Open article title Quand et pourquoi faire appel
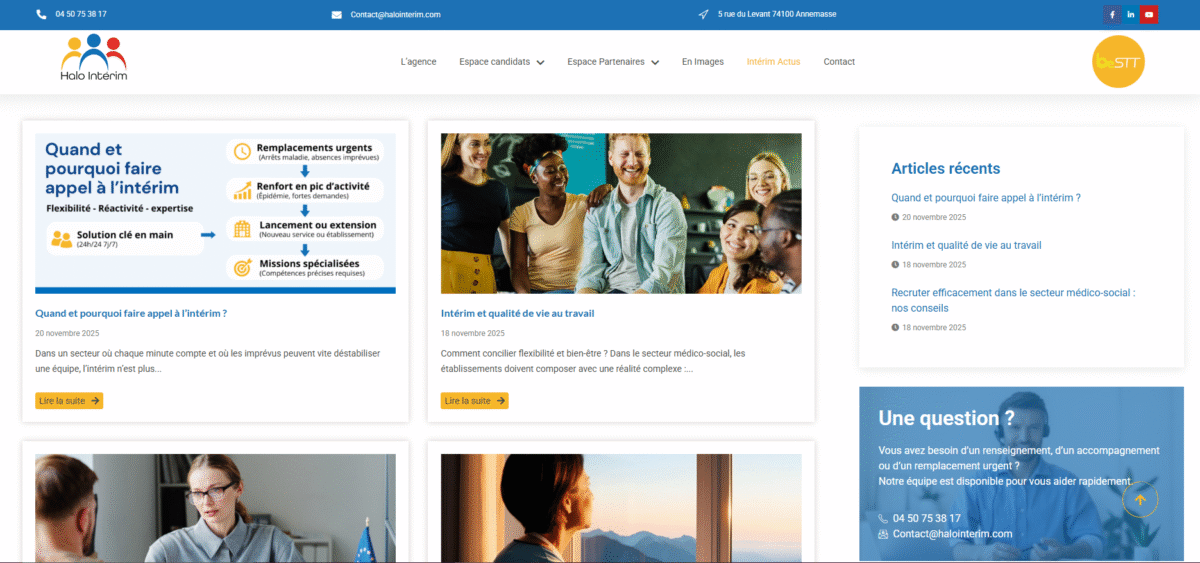The height and width of the screenshot is (563, 1200). point(131,313)
